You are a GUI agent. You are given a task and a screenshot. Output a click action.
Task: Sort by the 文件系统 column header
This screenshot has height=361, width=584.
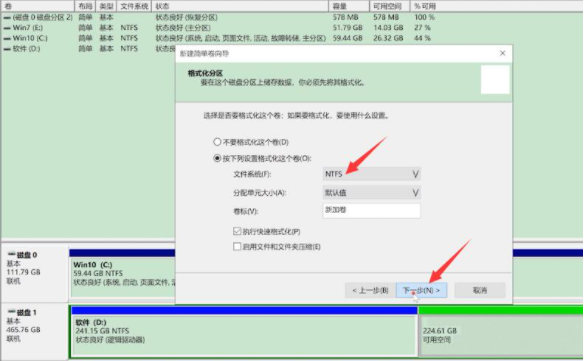coord(134,6)
